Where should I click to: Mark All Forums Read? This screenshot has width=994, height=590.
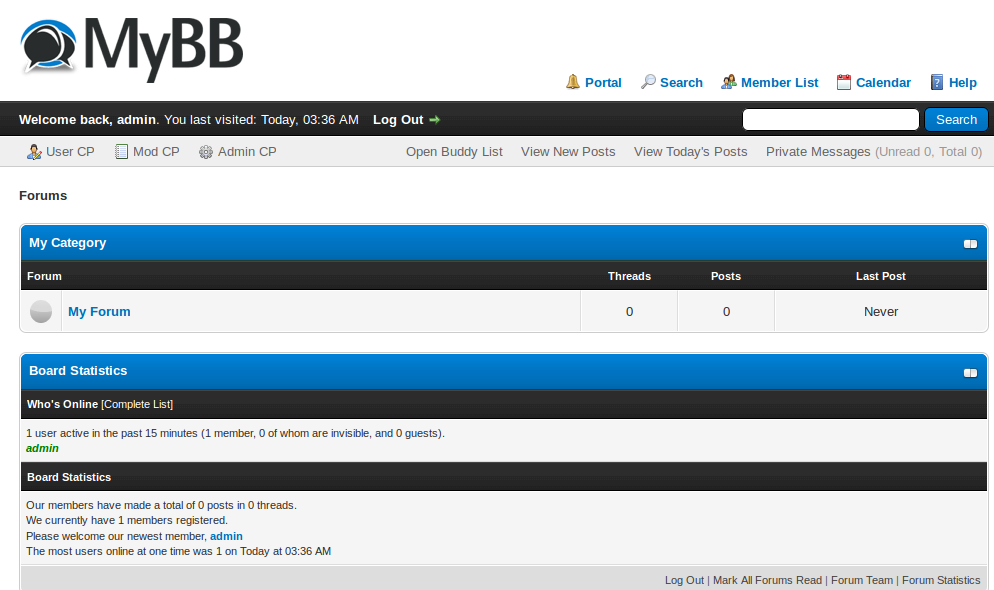(767, 580)
